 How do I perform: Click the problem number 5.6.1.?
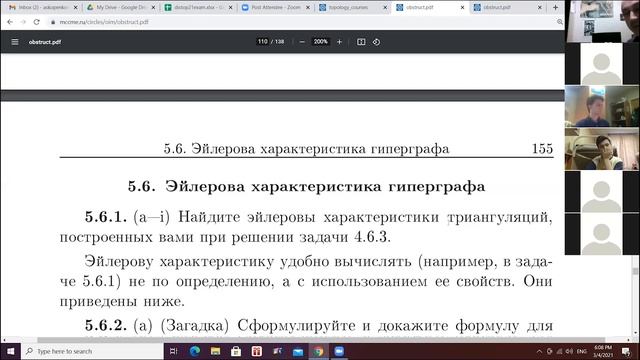[106, 217]
